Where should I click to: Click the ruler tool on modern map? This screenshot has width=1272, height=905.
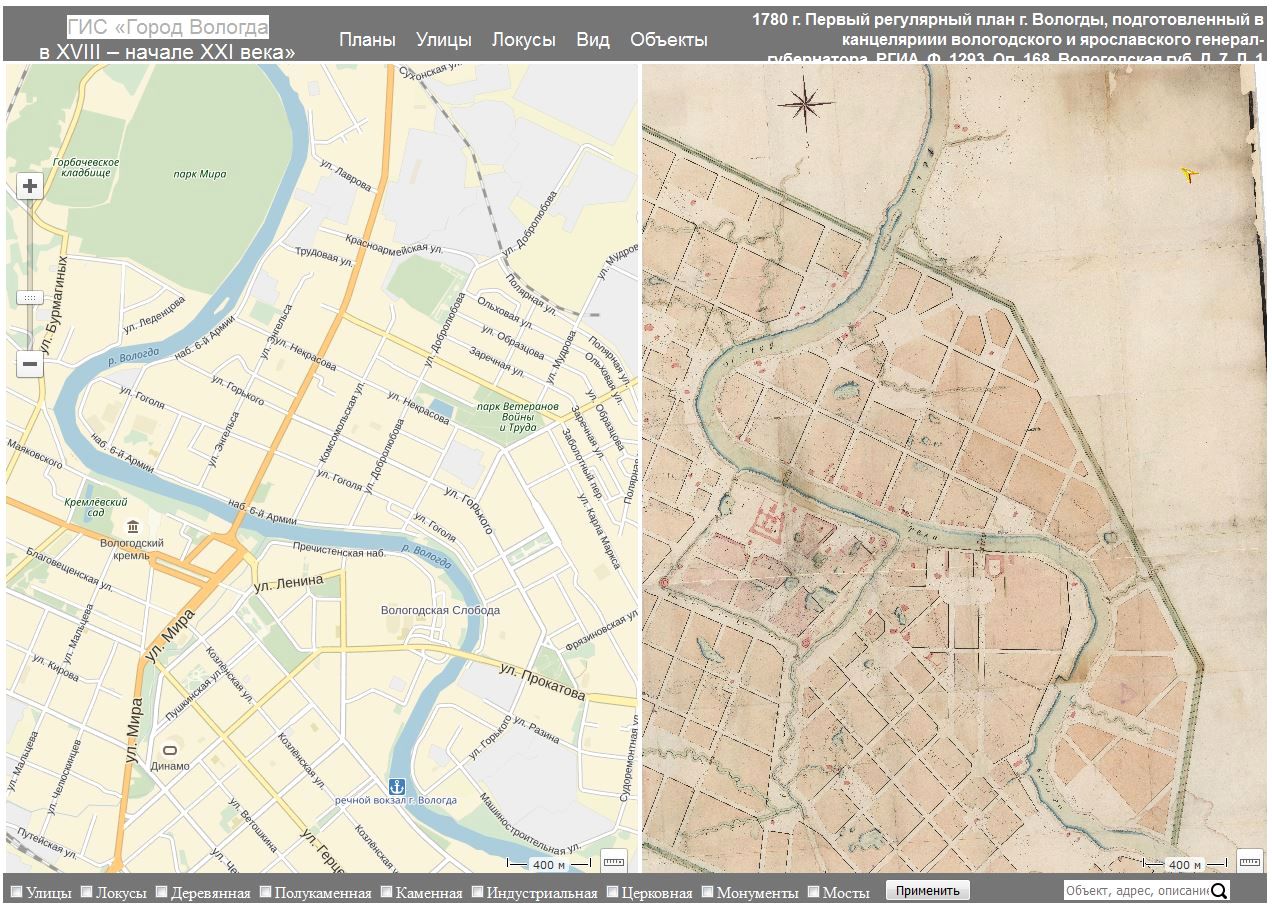pos(613,861)
